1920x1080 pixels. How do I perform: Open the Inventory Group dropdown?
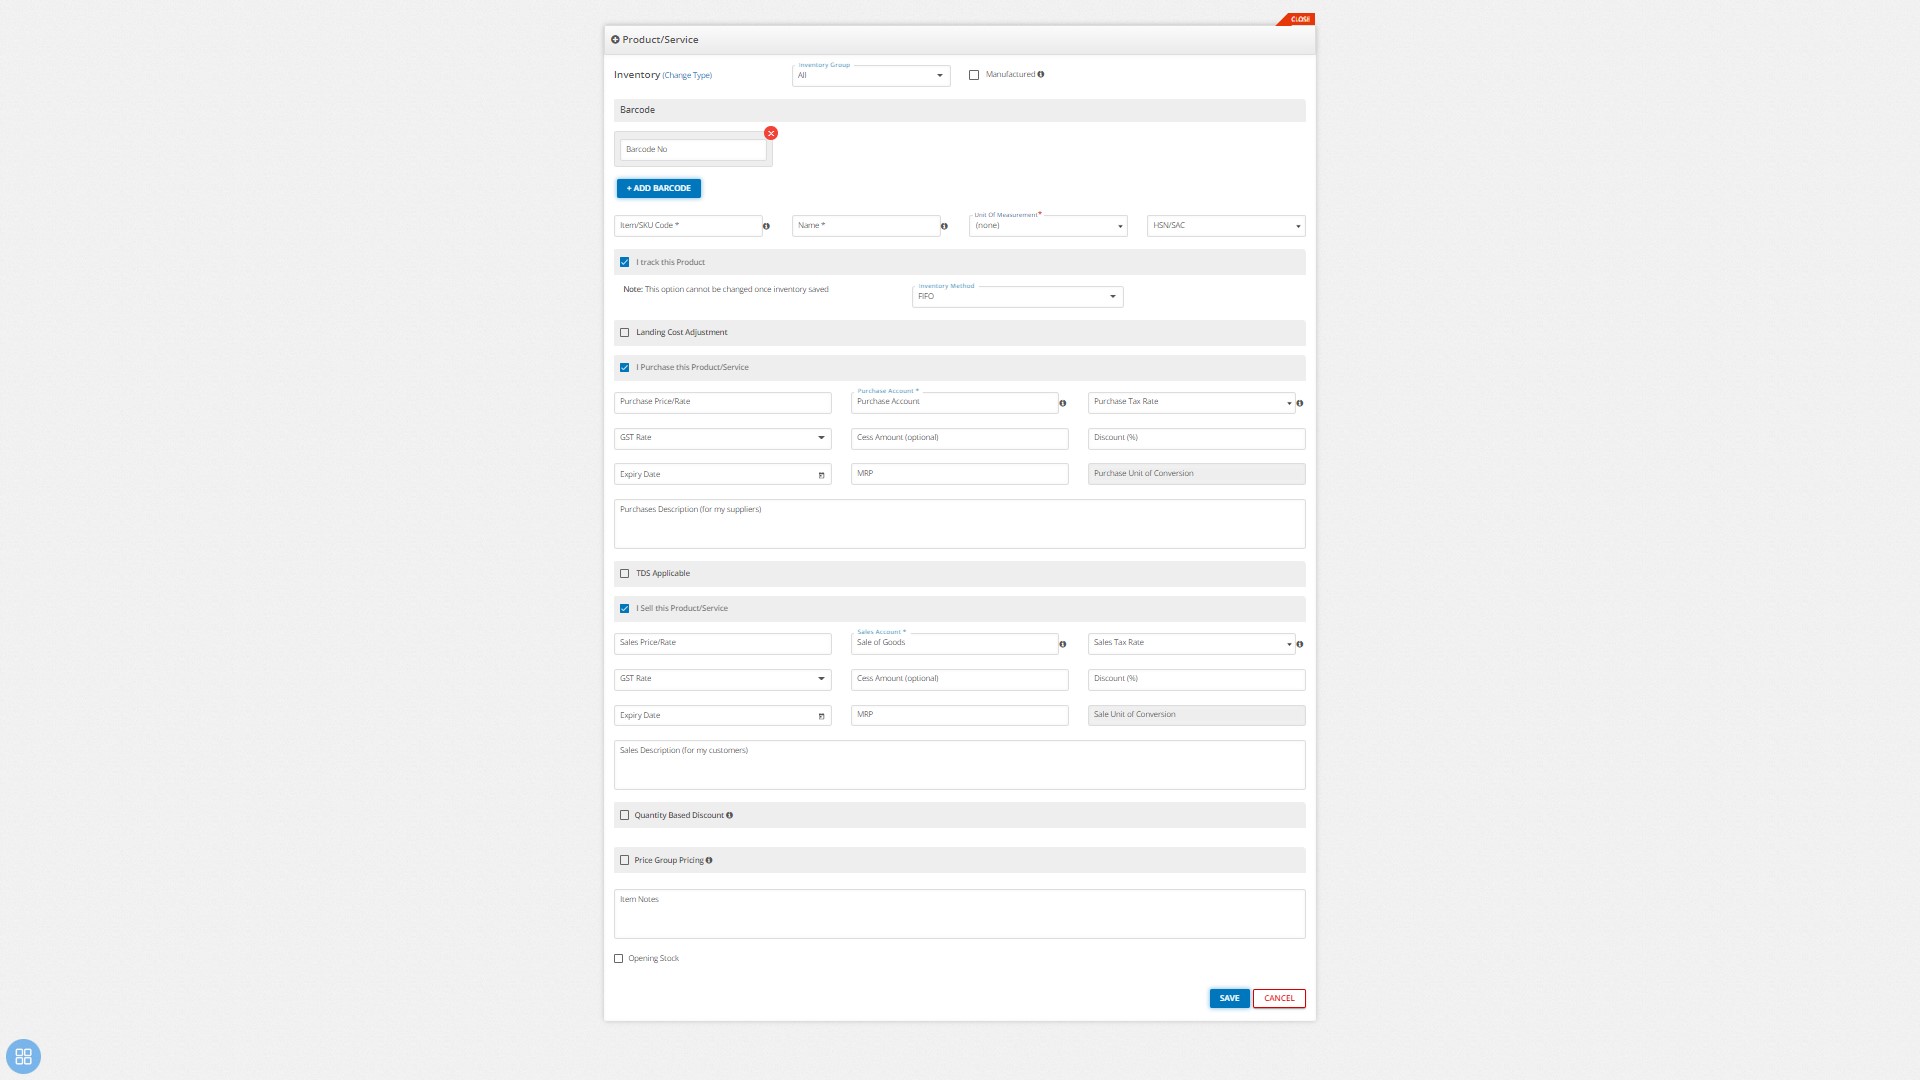click(x=871, y=76)
